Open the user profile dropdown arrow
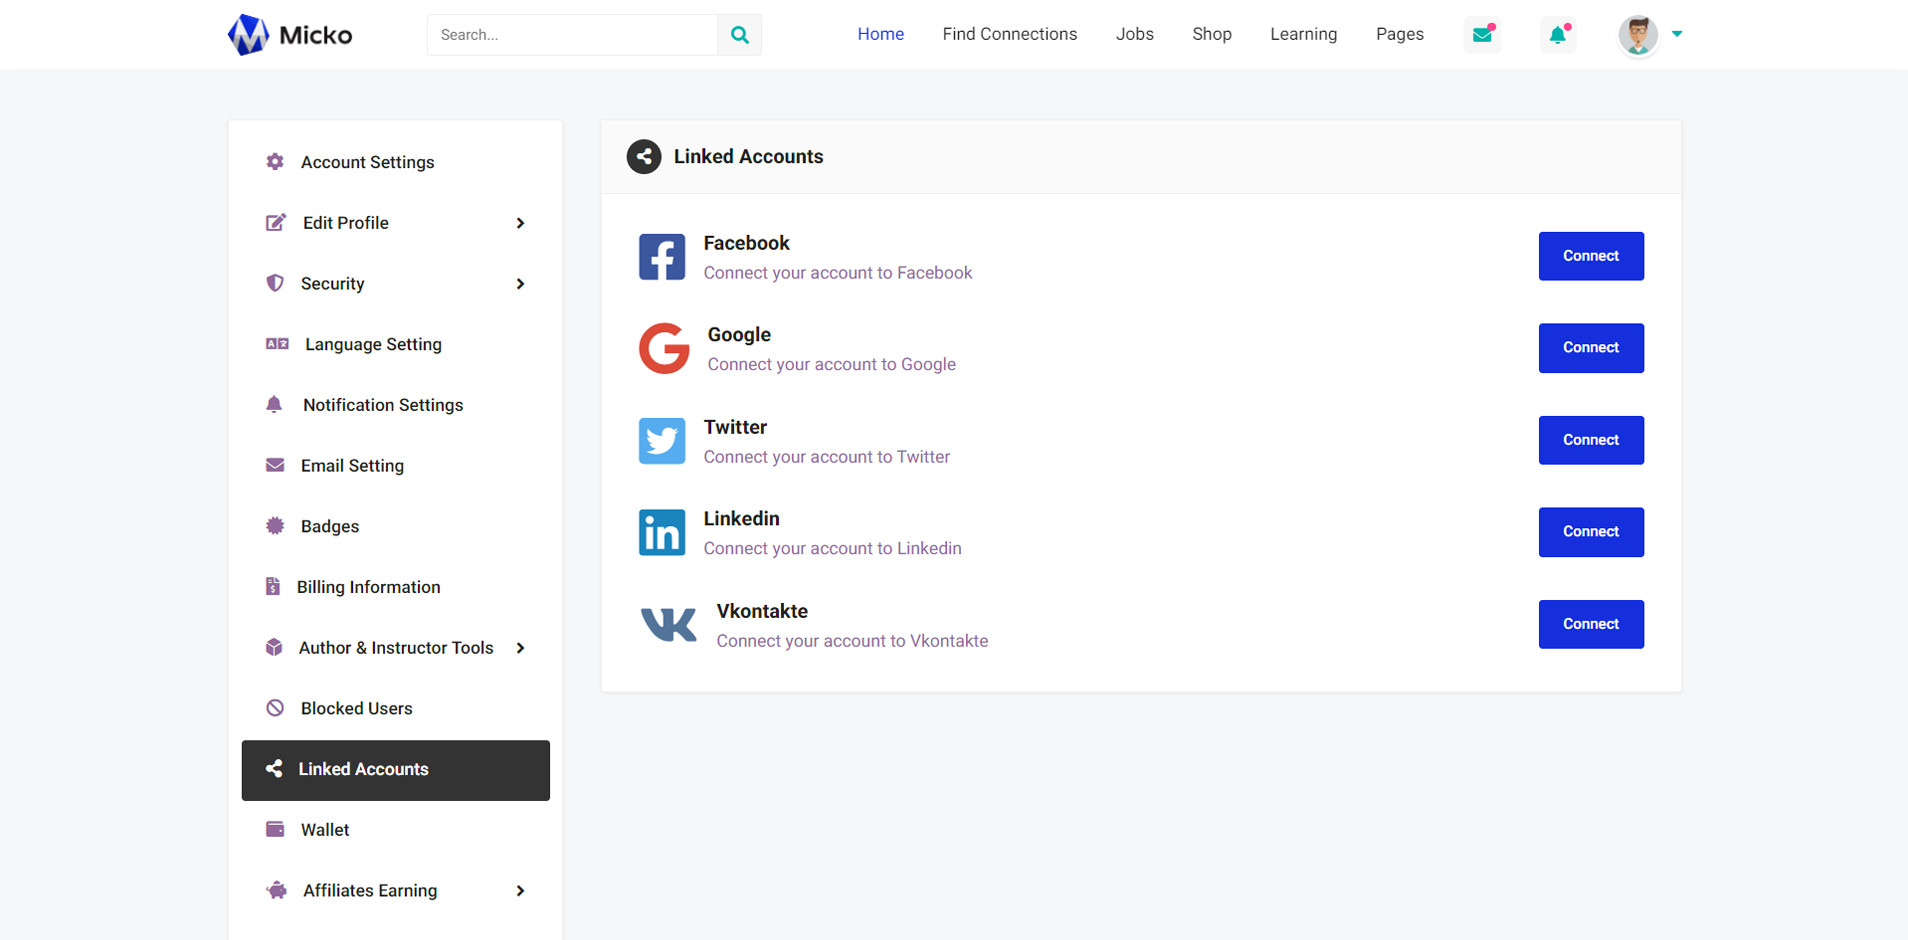 (1677, 34)
